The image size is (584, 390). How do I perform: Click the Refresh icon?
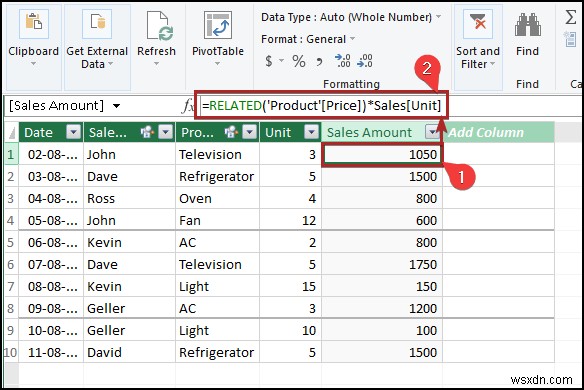pyautogui.click(x=159, y=25)
